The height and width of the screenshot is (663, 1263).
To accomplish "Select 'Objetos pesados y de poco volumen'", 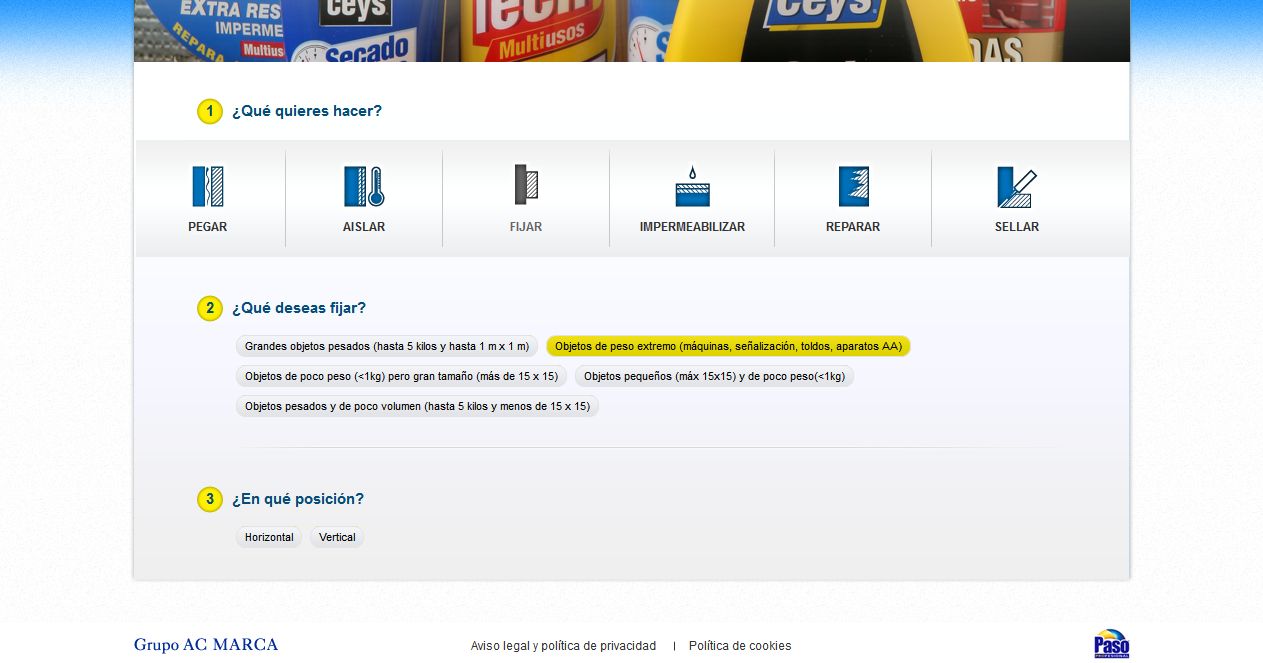I will tap(417, 407).
